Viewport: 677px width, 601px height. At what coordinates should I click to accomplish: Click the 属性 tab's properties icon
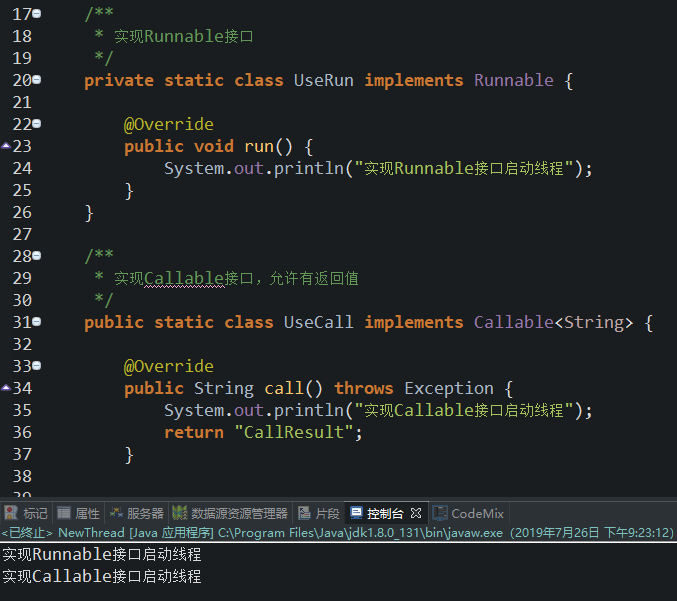pyautogui.click(x=63, y=513)
